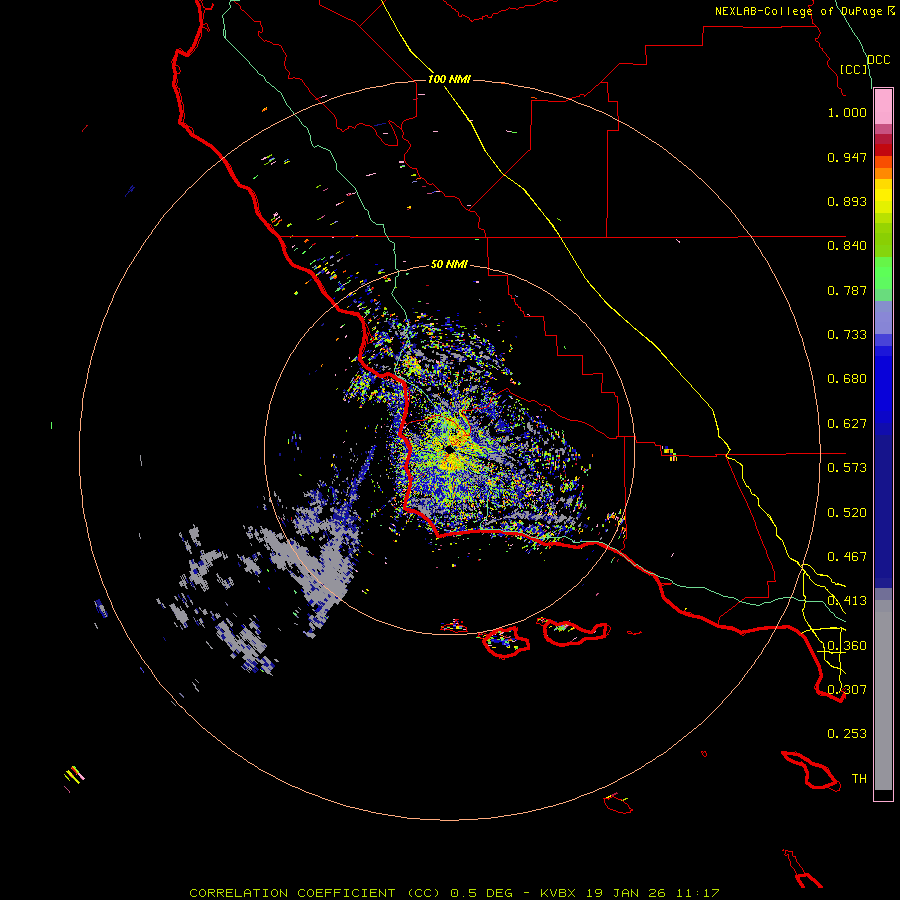Select the 0.840 scale value

(847, 246)
